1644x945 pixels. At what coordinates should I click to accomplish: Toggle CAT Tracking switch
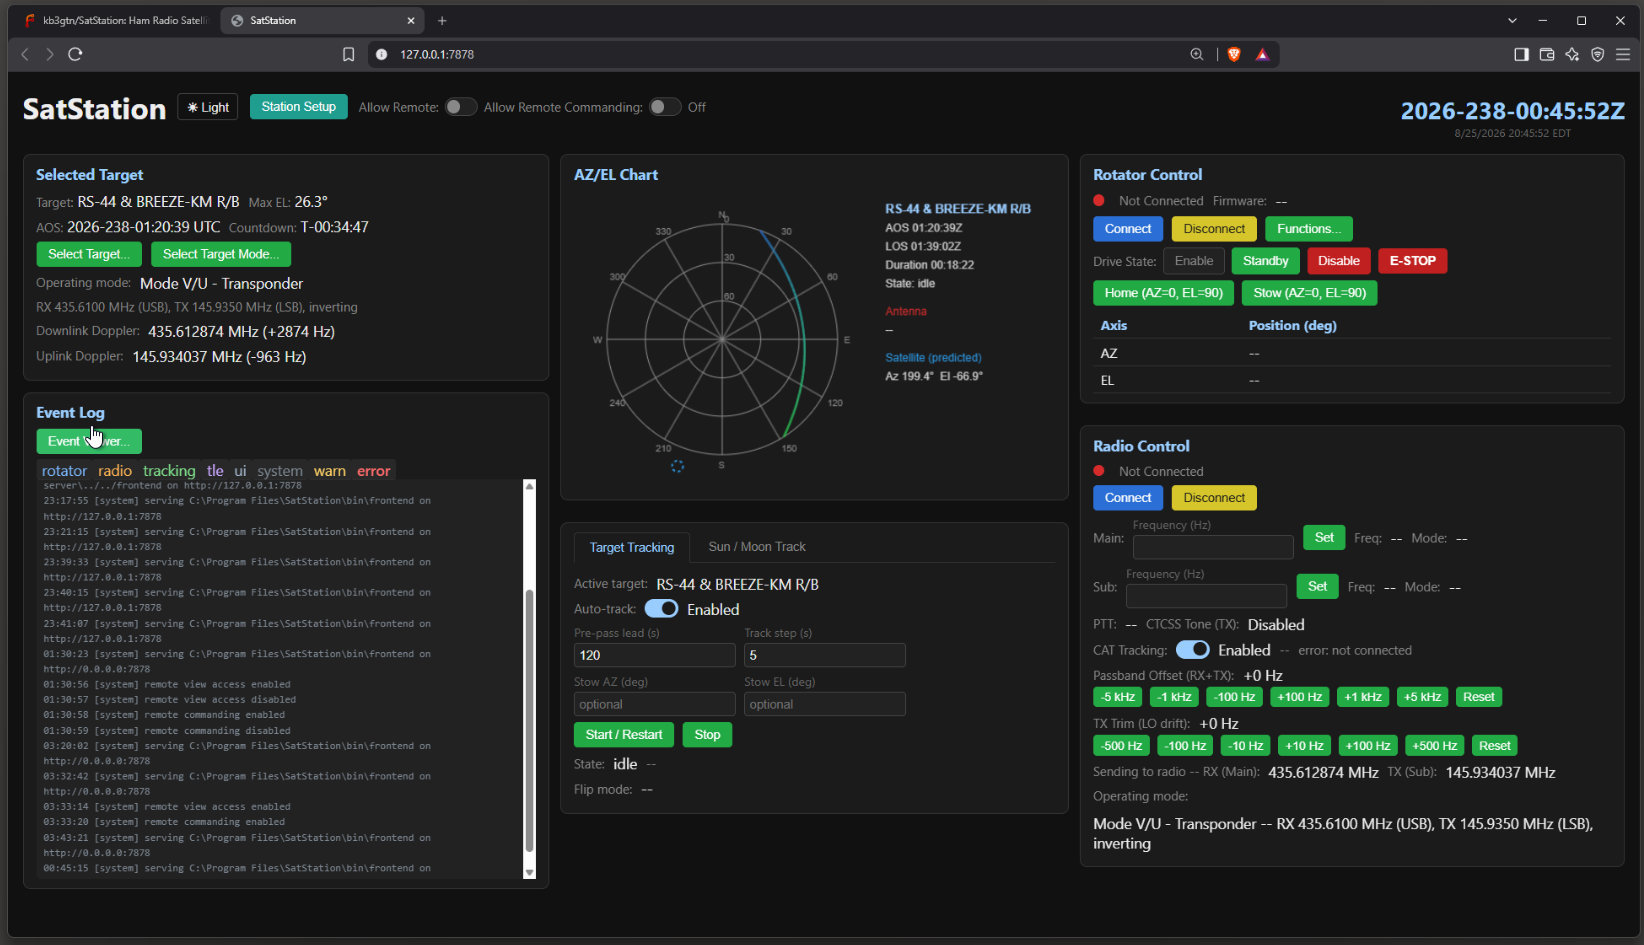(x=1192, y=650)
